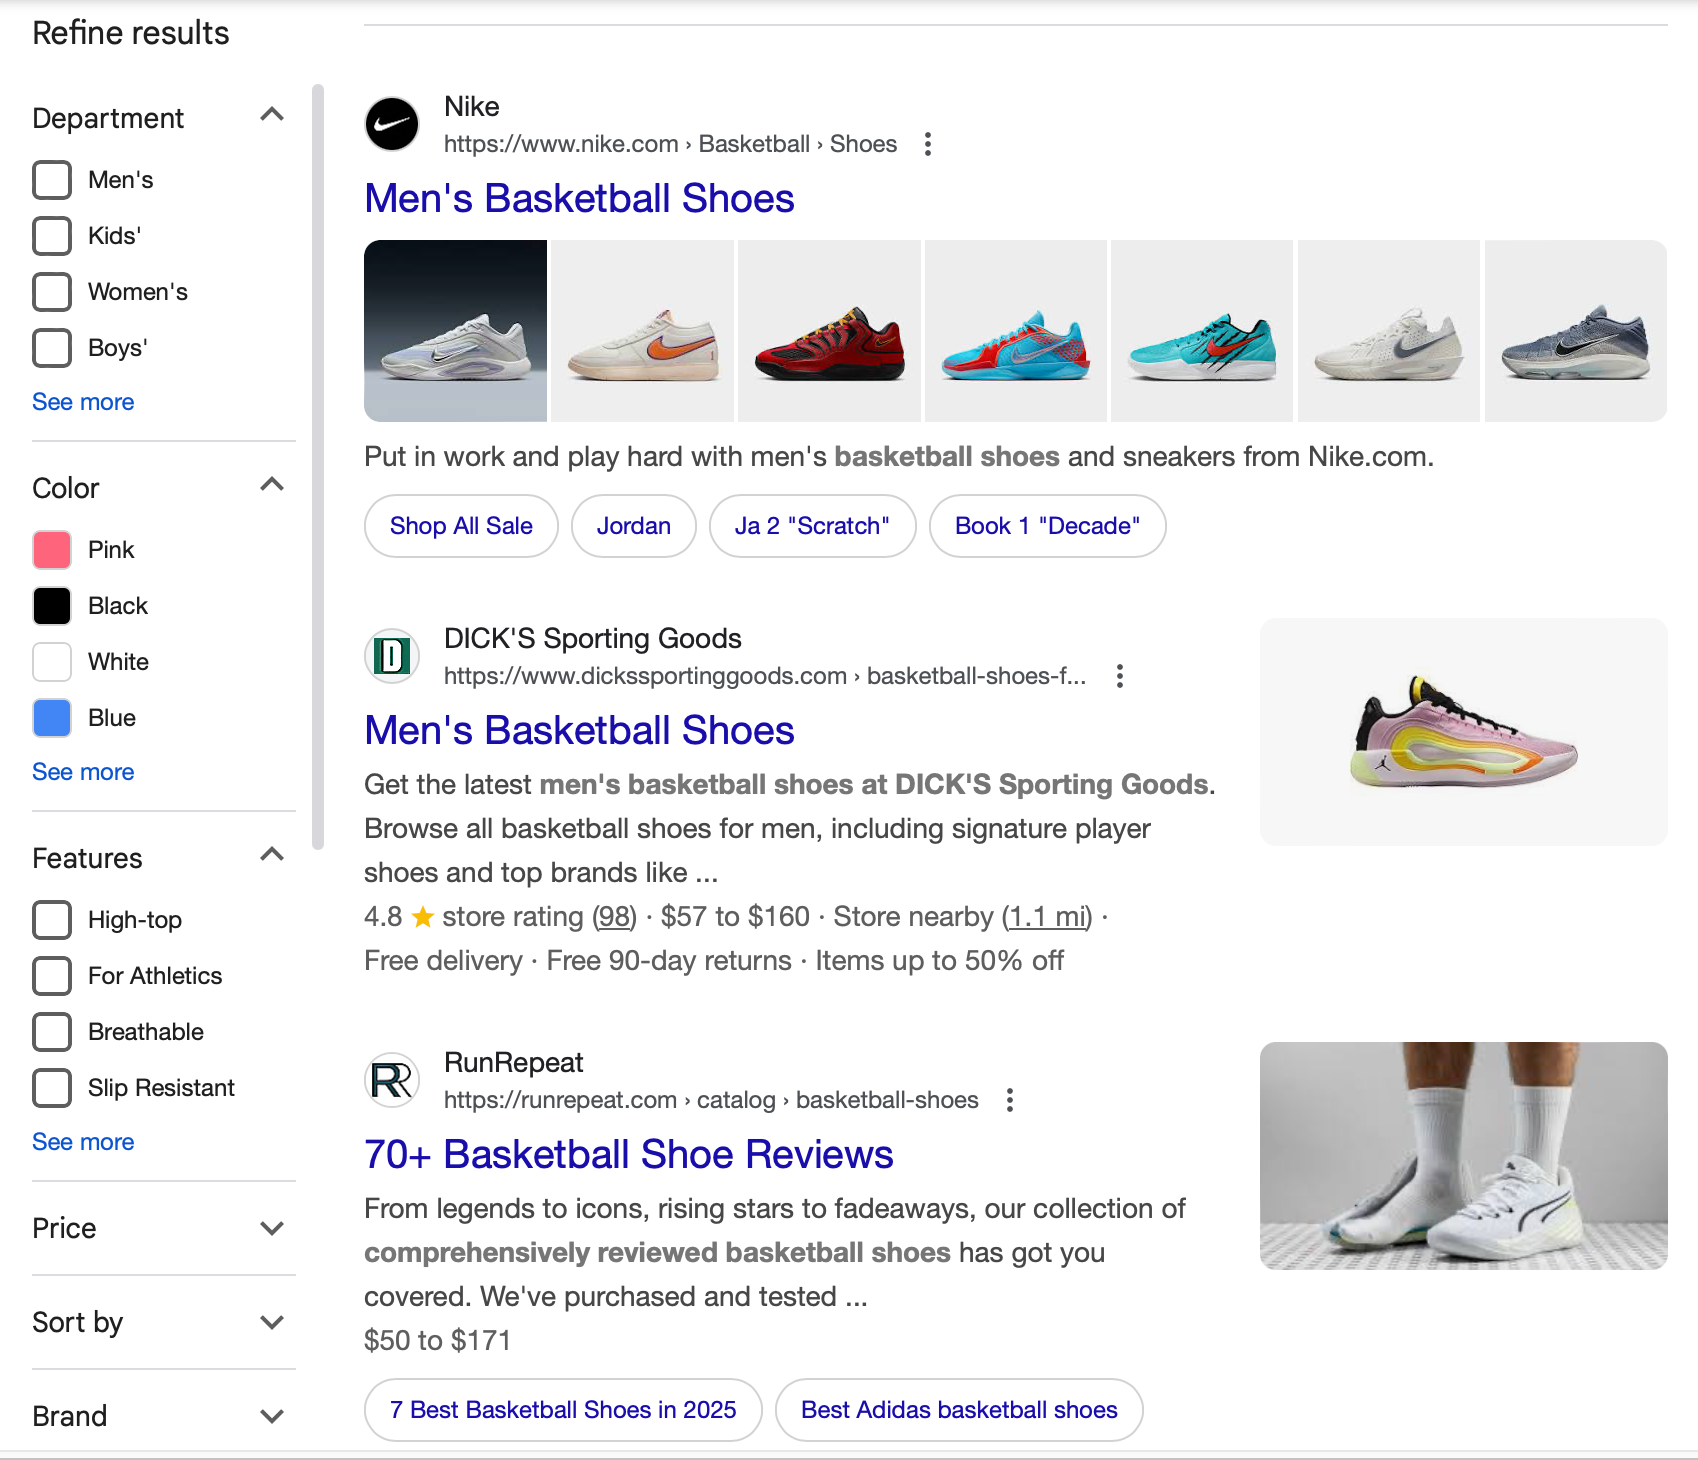The width and height of the screenshot is (1698, 1460).
Task: Select the Blue color swatch
Action: click(x=52, y=718)
